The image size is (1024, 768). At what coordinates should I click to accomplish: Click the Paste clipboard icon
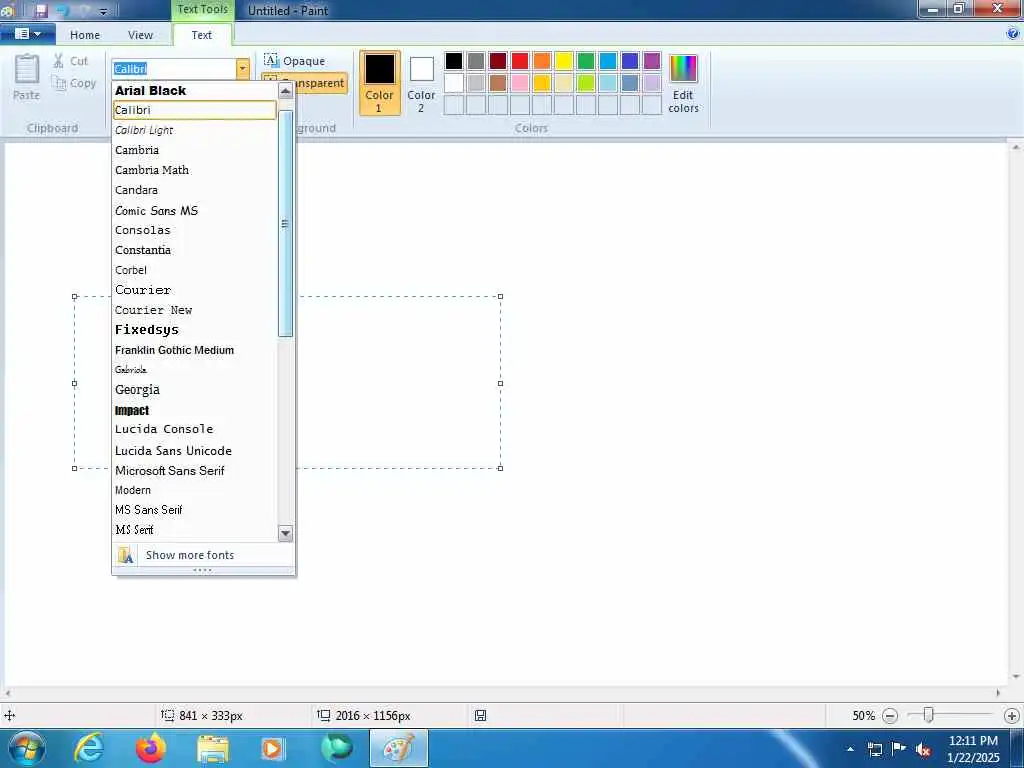27,69
